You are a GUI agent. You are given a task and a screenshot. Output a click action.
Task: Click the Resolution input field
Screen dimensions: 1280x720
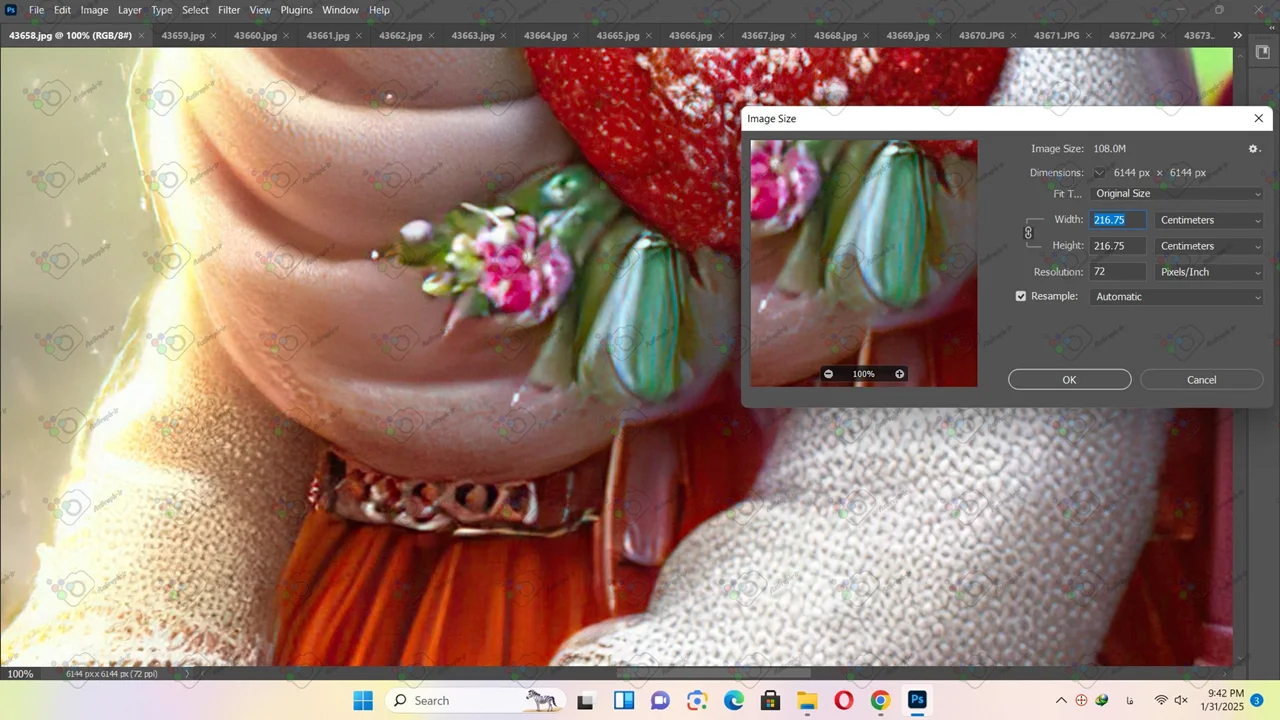coord(1117,272)
